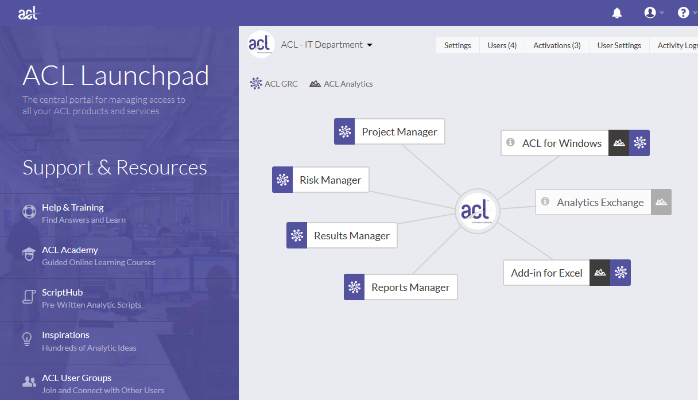Screen dimensions: 698x400
Task: Click ACL for Windows analytics mountain icon
Action: pyautogui.click(x=619, y=143)
